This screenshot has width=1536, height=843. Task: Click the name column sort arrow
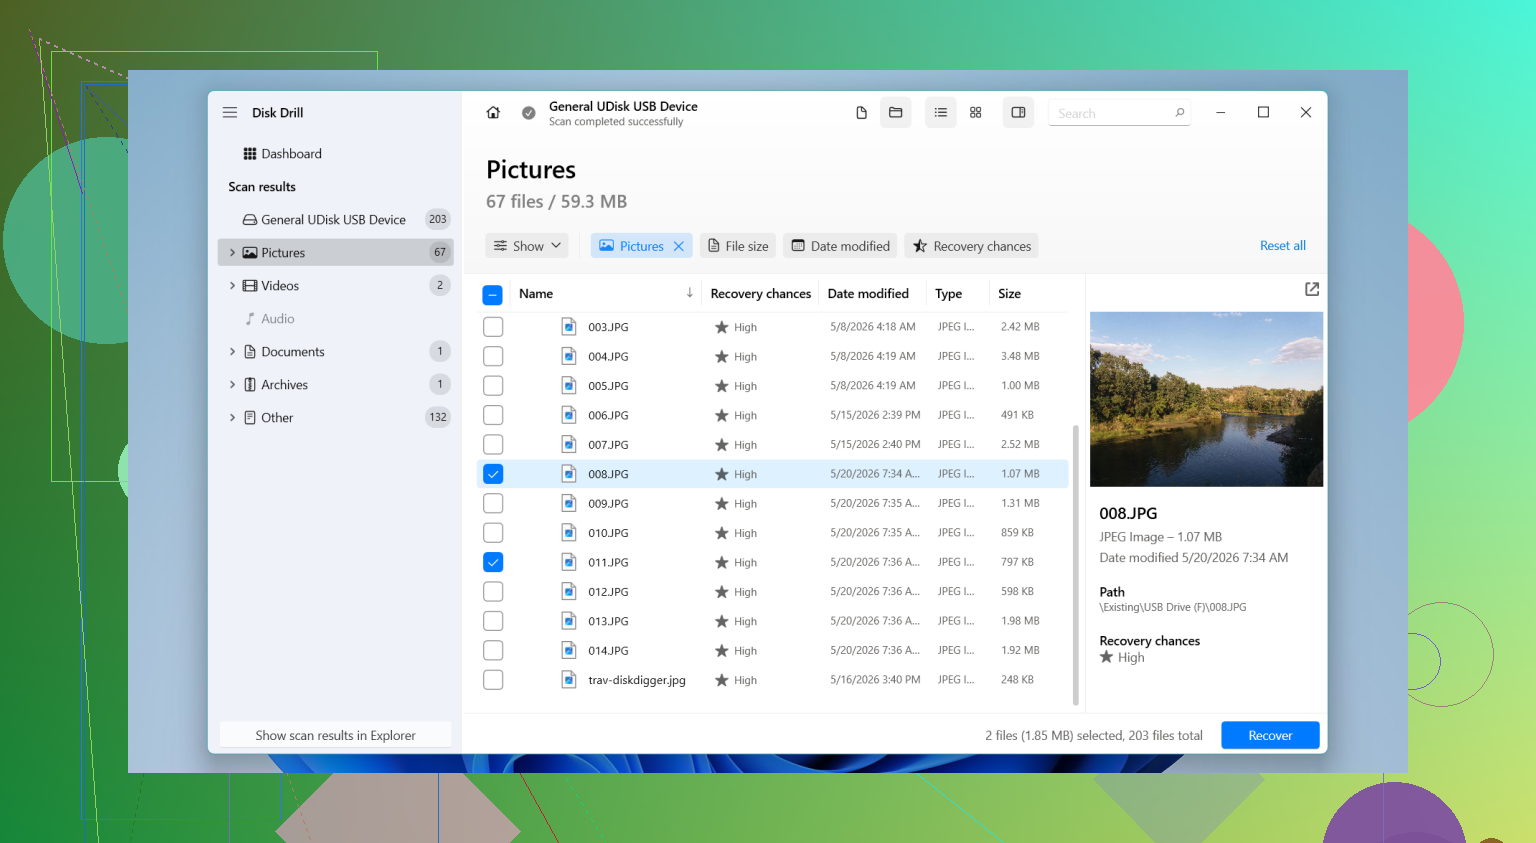689,293
